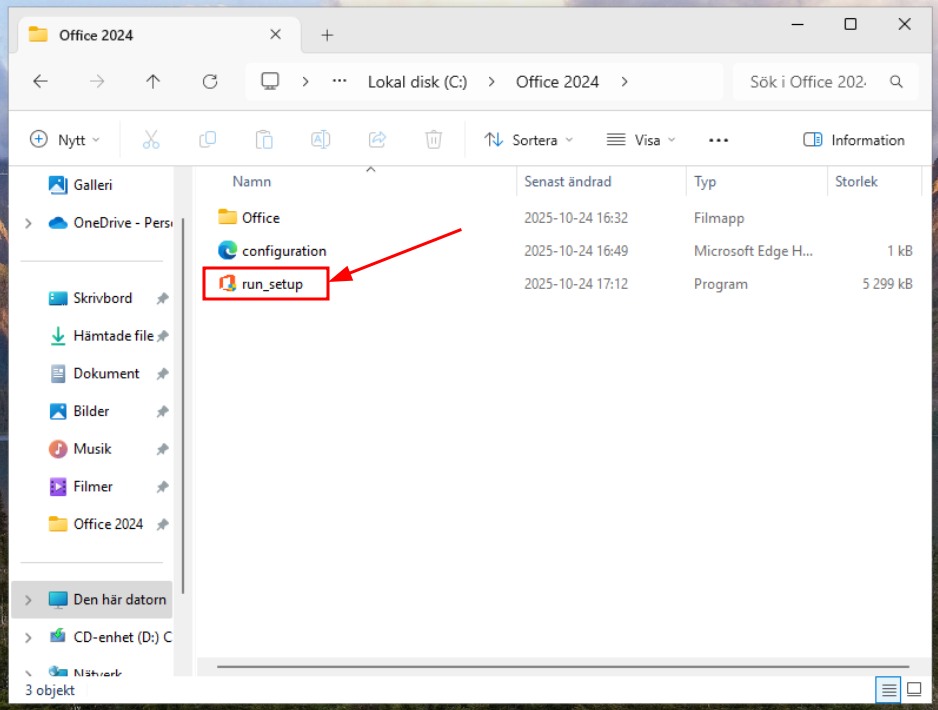This screenshot has width=938, height=710.
Task: Click the Cut scissors icon
Action: pyautogui.click(x=151, y=140)
